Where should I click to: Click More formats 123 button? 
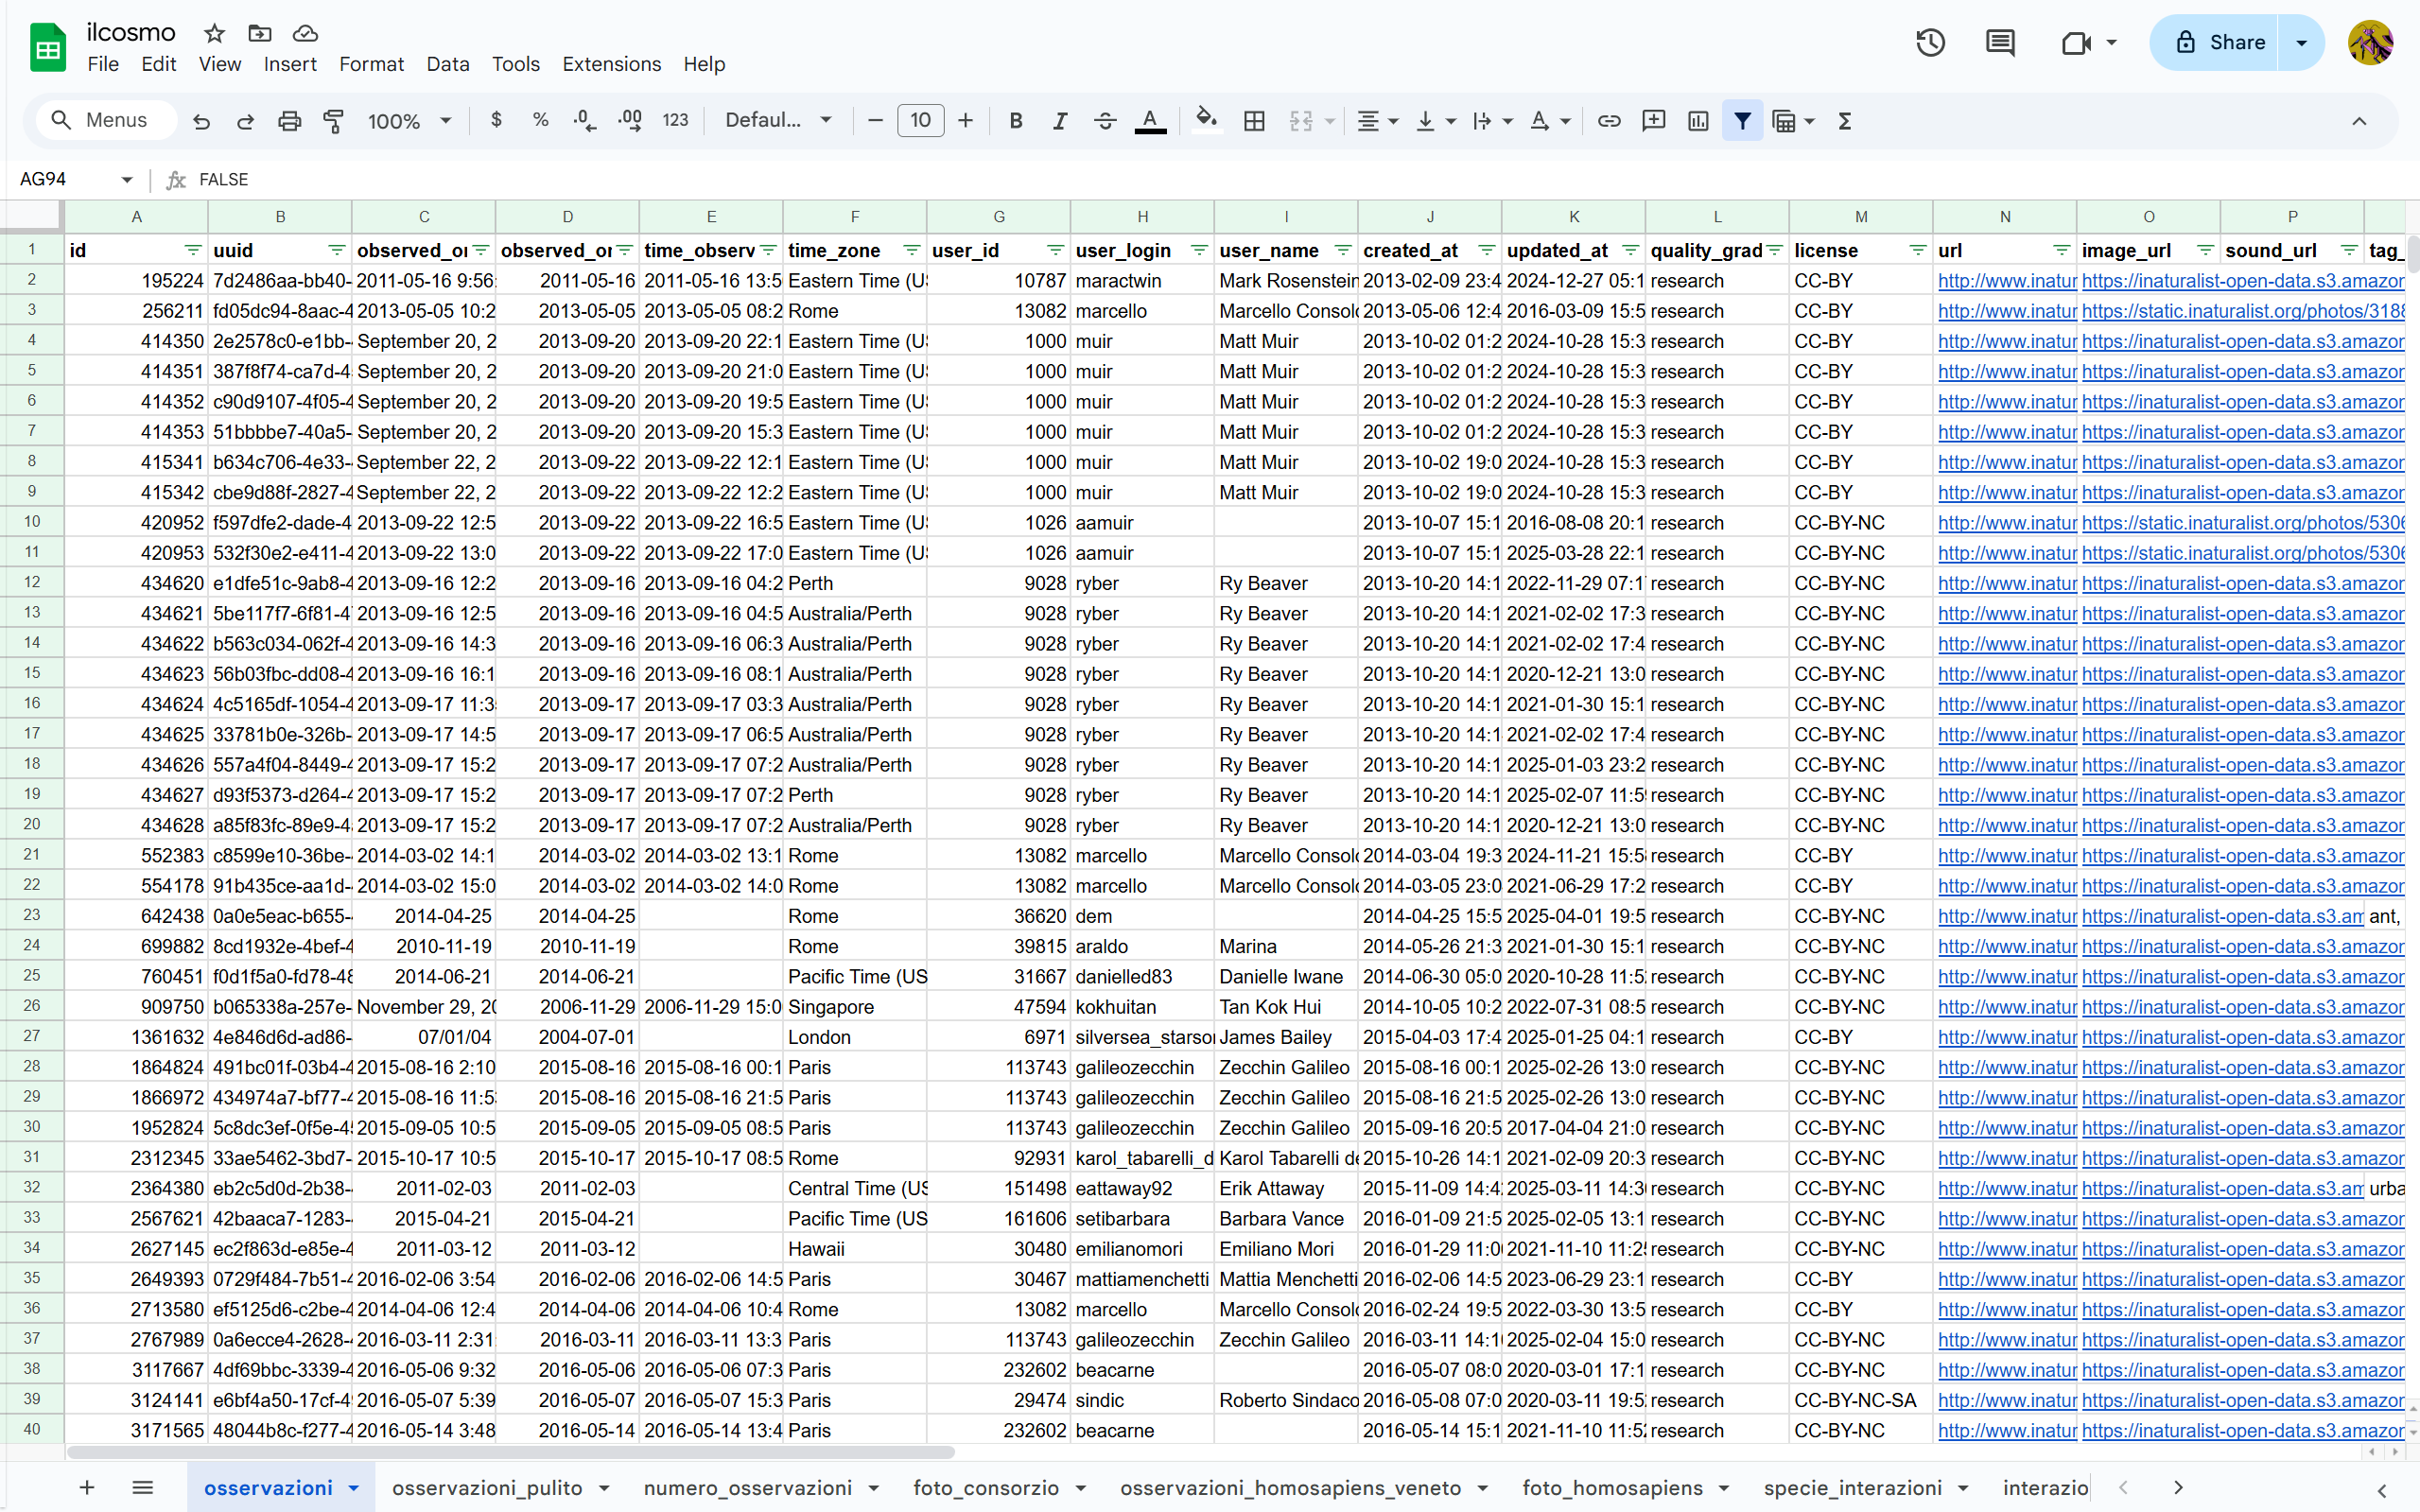click(675, 120)
